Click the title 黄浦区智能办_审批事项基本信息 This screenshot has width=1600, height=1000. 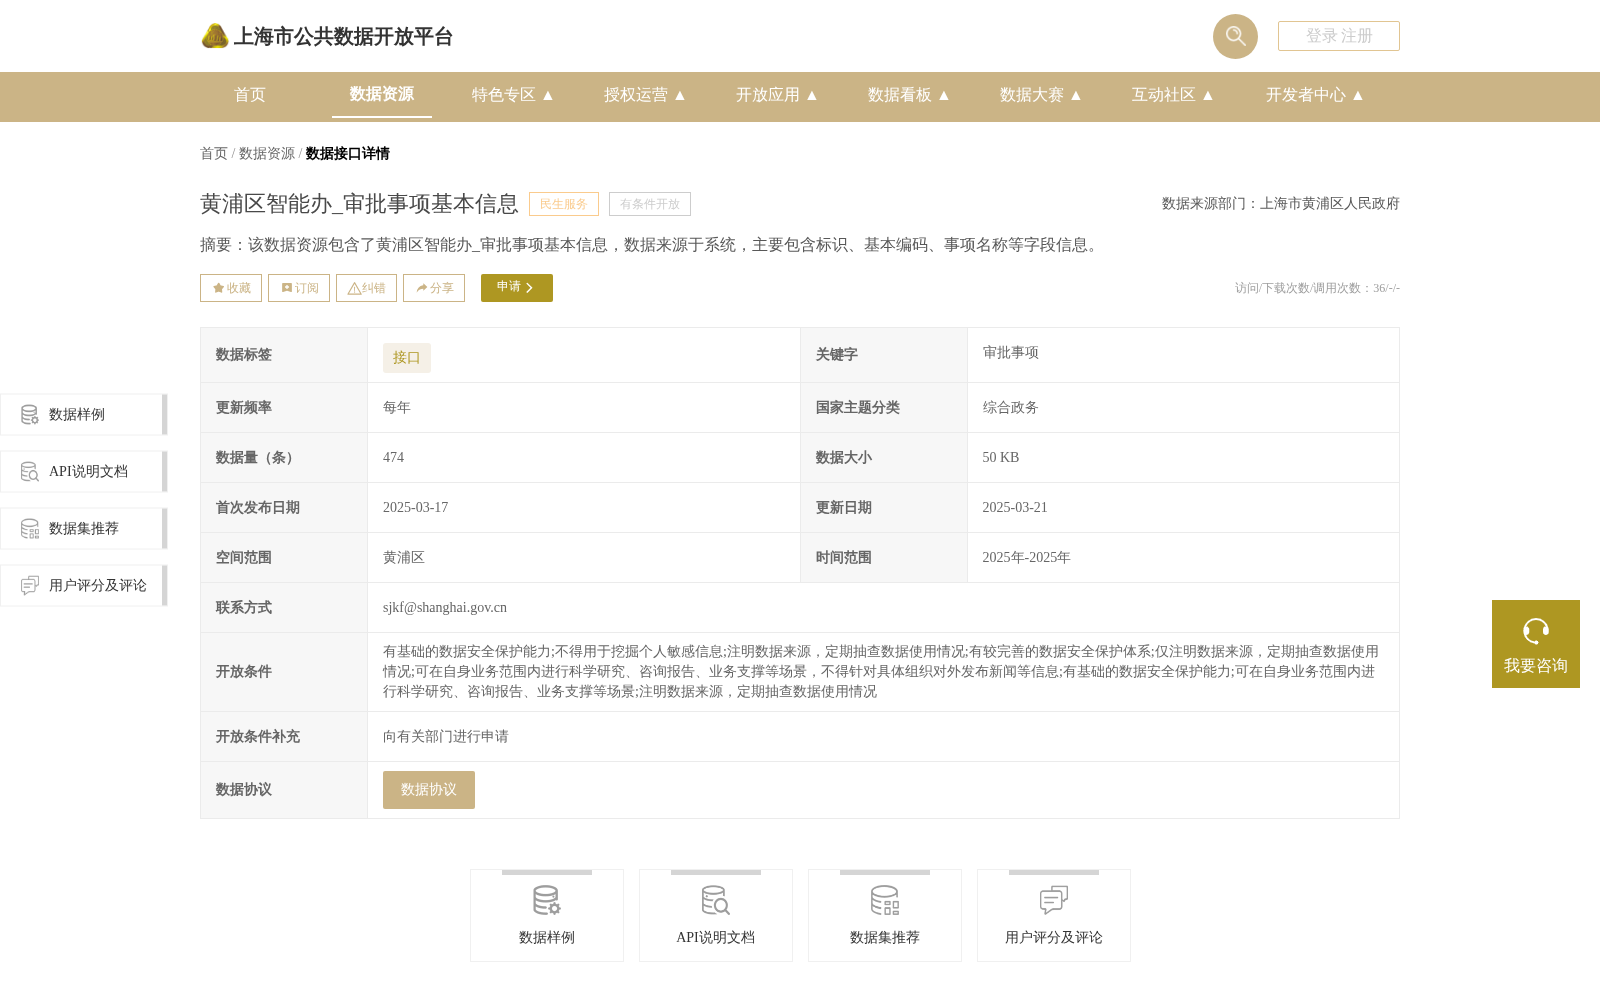coord(359,204)
